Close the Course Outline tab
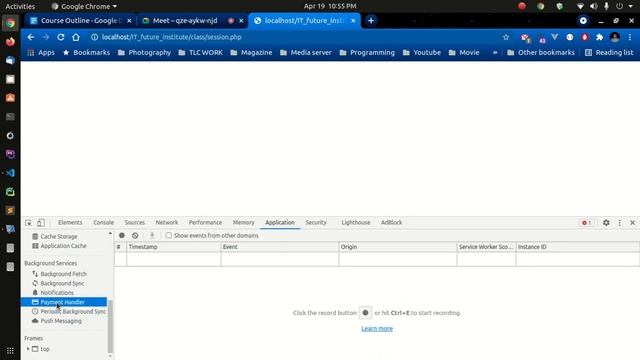 (x=129, y=20)
